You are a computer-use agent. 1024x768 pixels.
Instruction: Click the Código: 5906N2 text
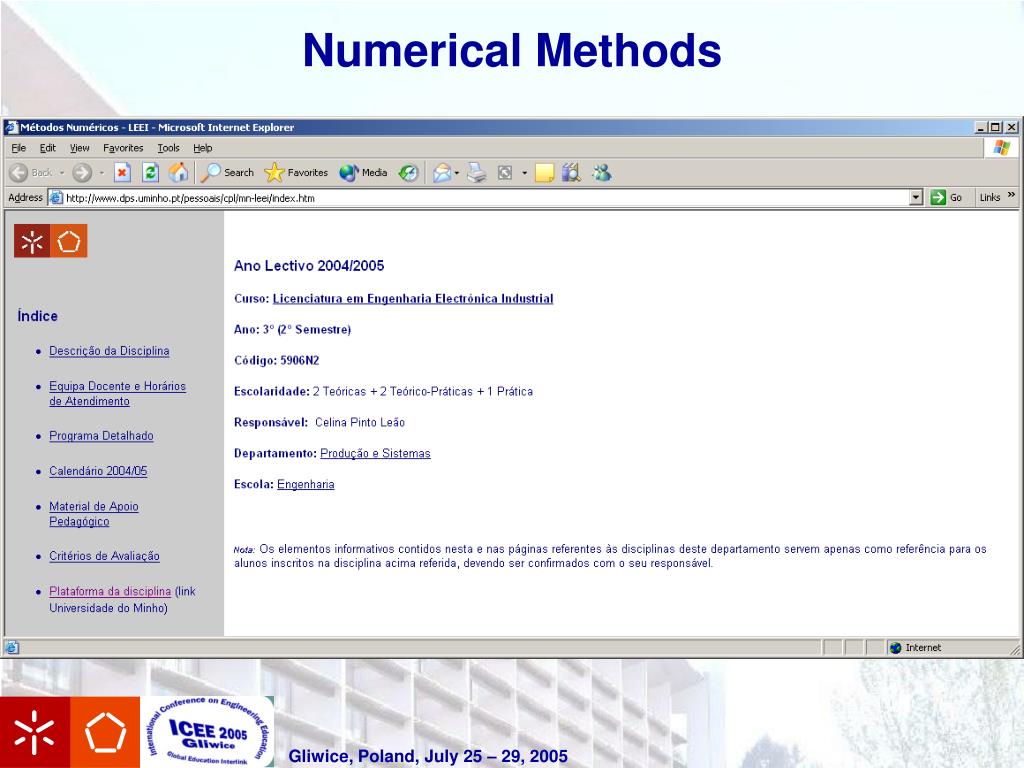point(276,360)
